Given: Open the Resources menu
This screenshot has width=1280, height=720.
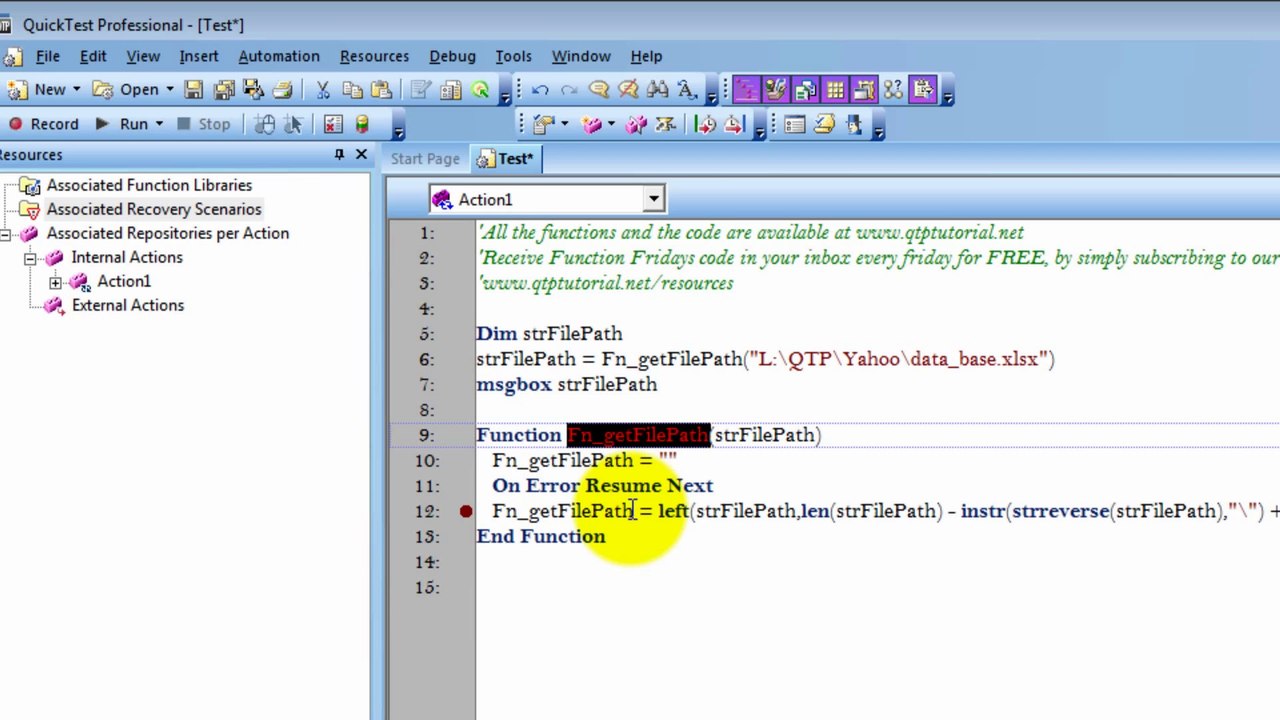Looking at the screenshot, I should 374,56.
